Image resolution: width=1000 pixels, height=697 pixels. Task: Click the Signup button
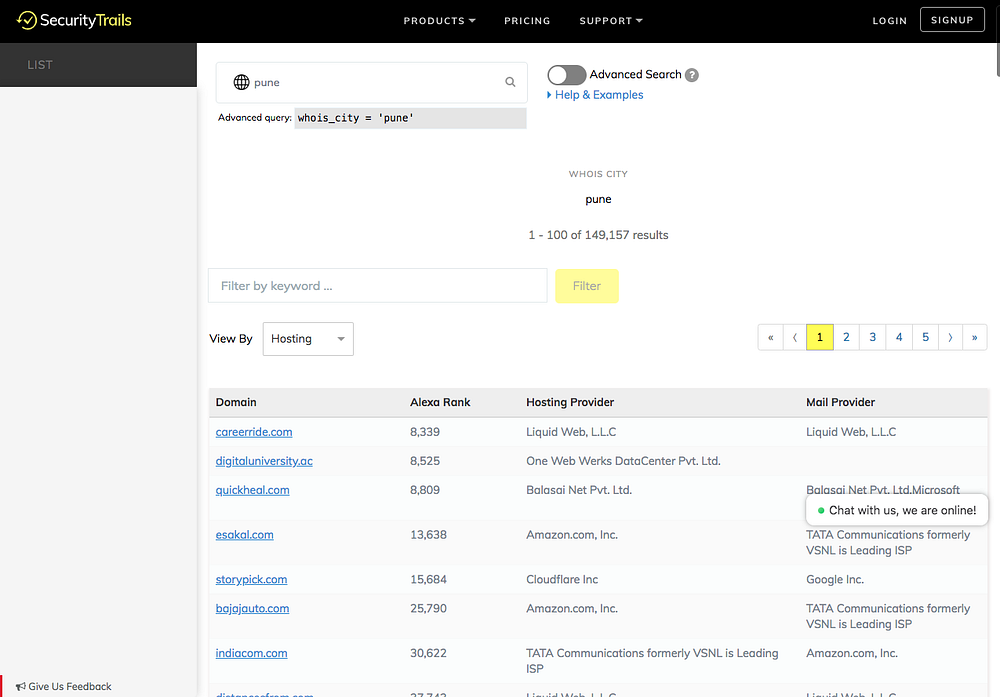pos(952,20)
